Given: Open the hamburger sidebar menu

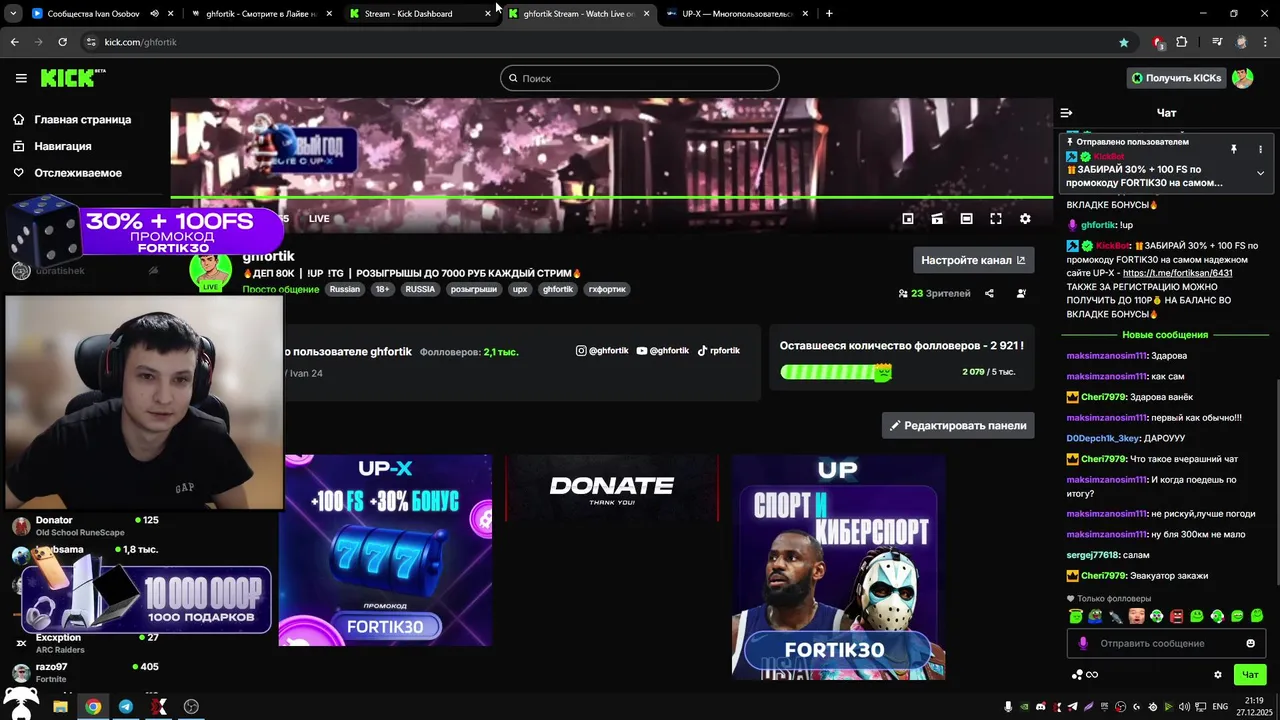Looking at the screenshot, I should click(x=21, y=78).
